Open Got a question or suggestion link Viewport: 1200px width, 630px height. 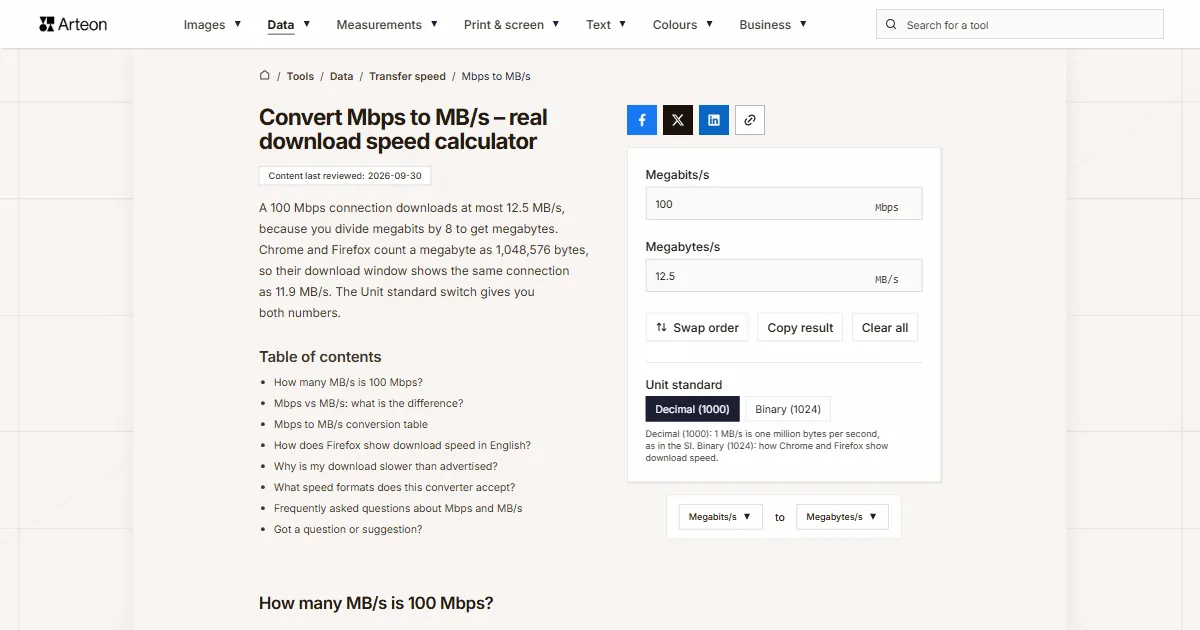[x=348, y=529]
